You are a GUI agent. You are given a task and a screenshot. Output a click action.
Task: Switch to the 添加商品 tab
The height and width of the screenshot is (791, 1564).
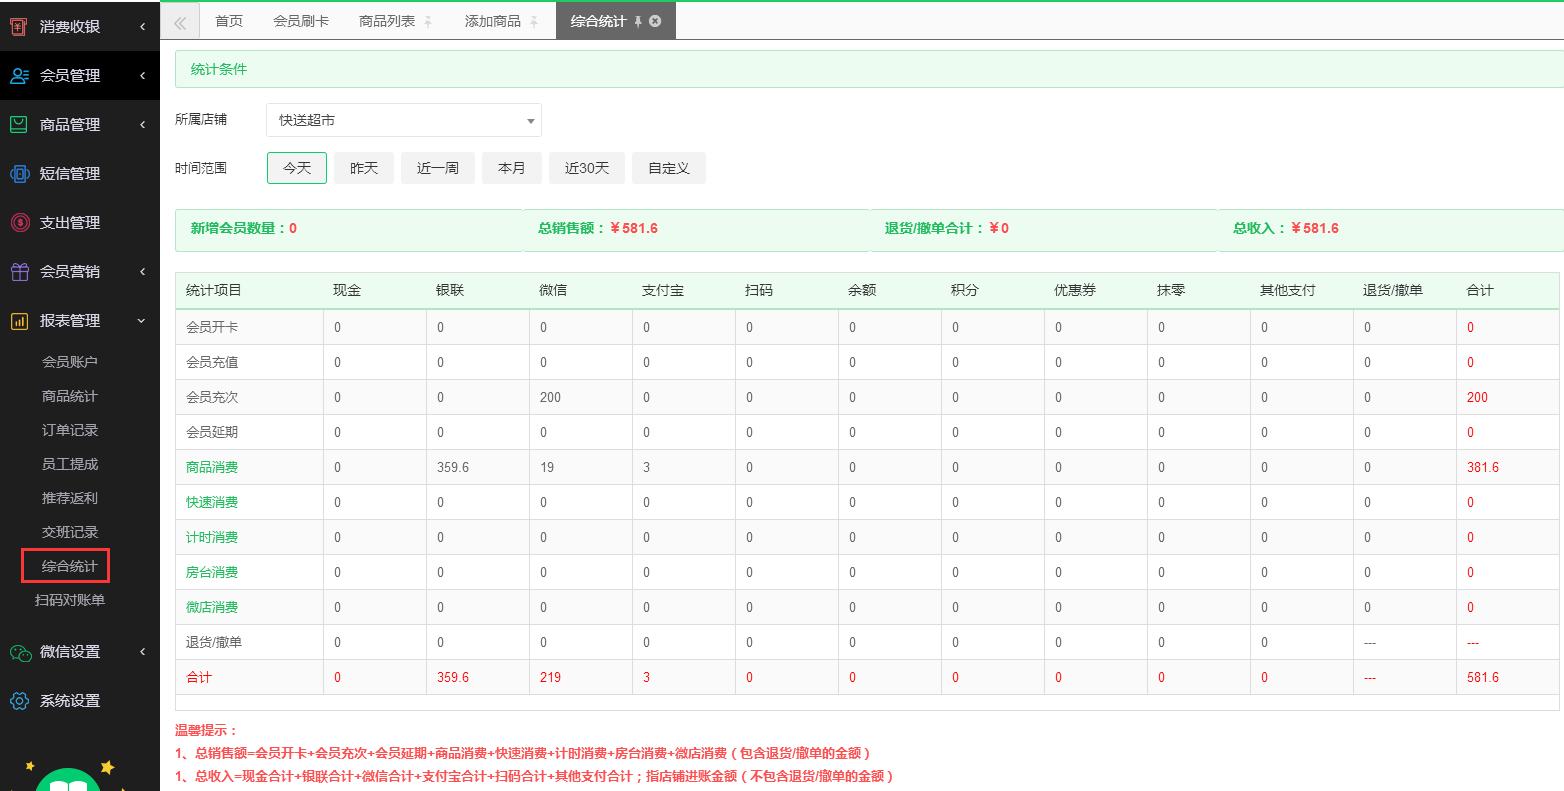(493, 21)
